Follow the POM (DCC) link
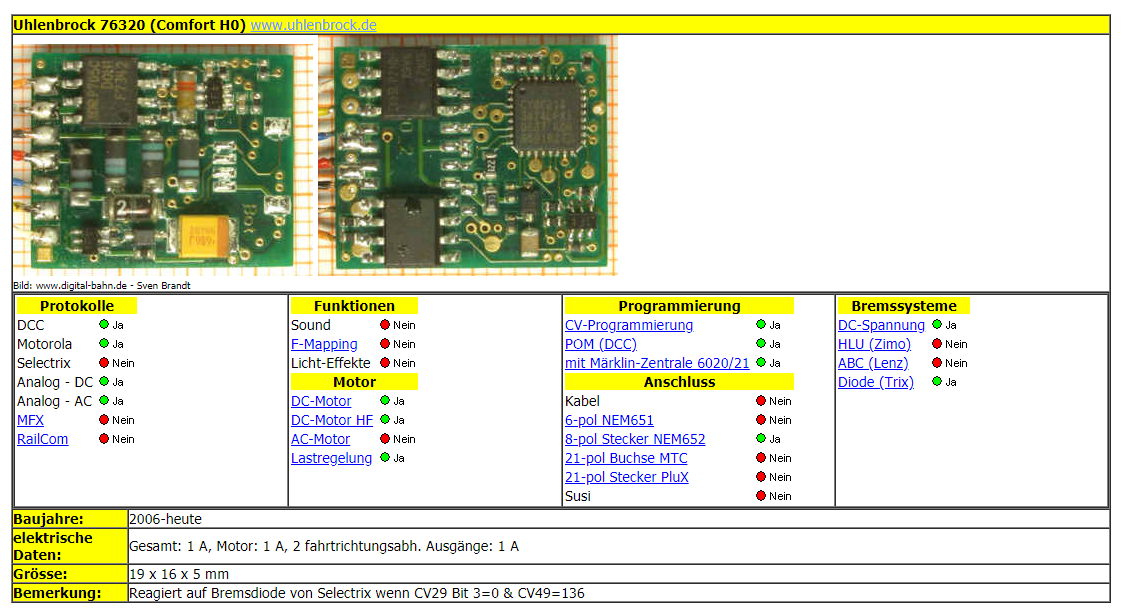 pos(601,344)
